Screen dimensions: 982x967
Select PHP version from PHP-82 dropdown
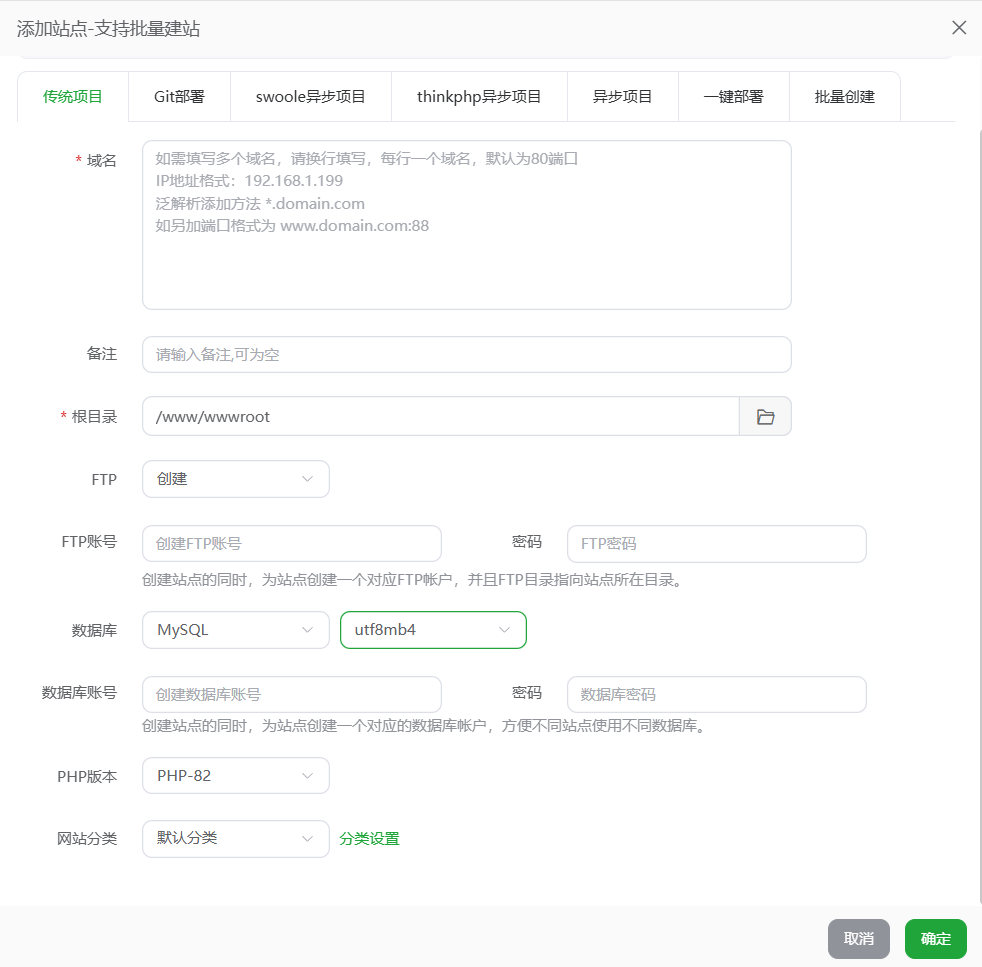tap(235, 776)
